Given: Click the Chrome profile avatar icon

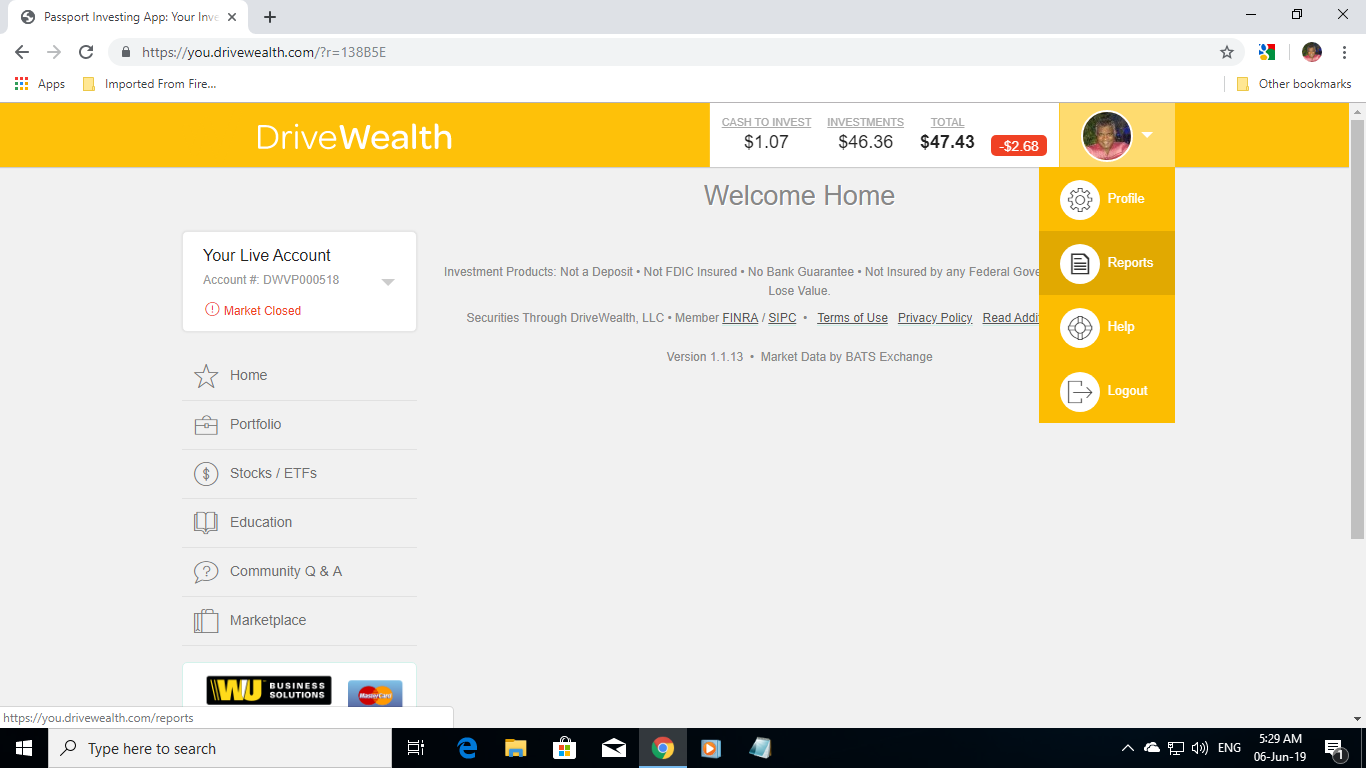Looking at the screenshot, I should (1312, 52).
